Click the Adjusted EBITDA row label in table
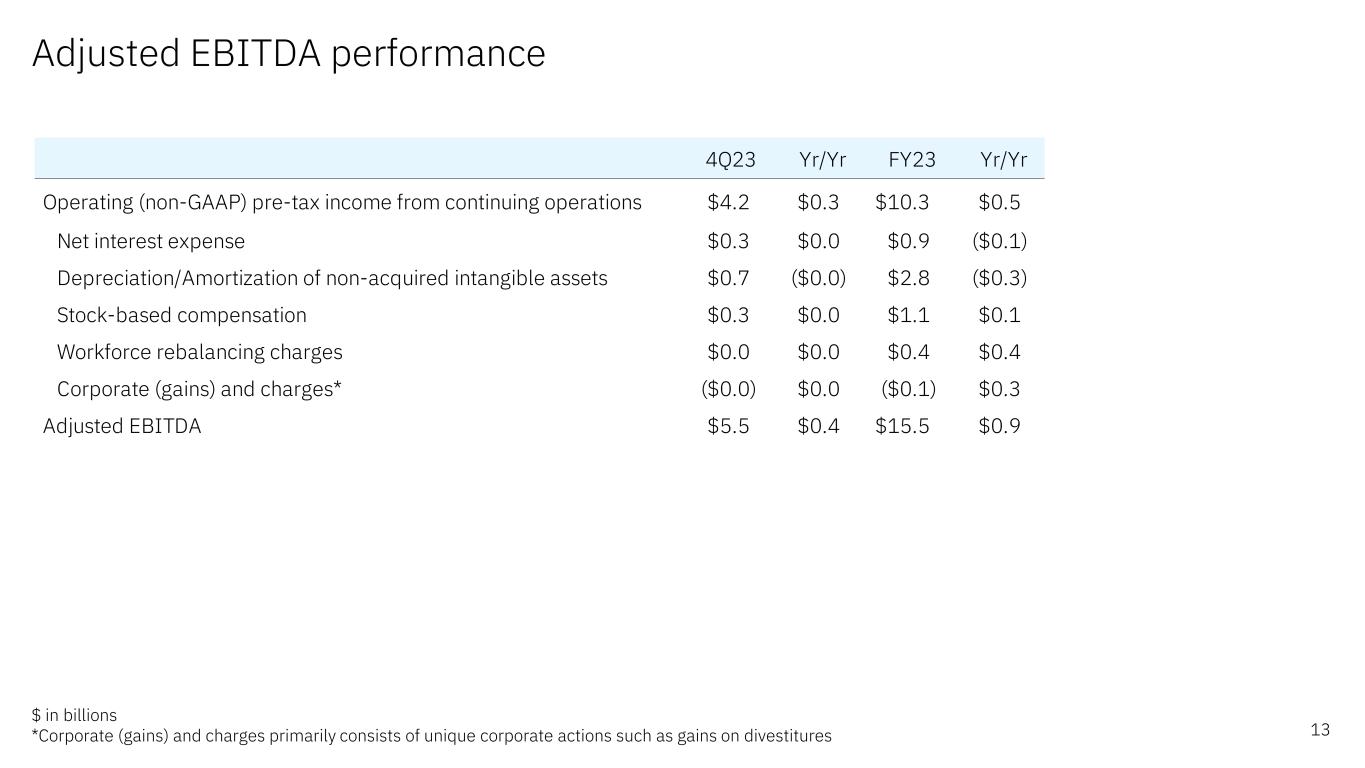Image resolution: width=1365 pixels, height=768 pixels. tap(122, 426)
